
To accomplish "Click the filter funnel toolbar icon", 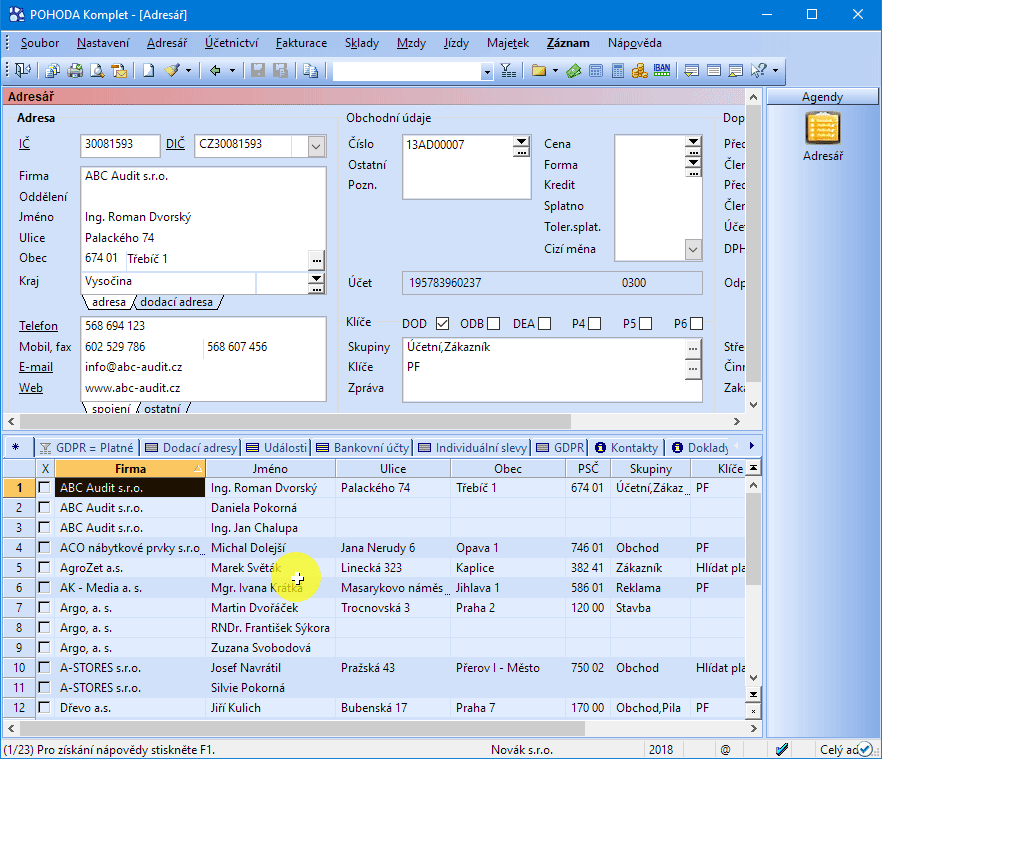I will tap(508, 70).
